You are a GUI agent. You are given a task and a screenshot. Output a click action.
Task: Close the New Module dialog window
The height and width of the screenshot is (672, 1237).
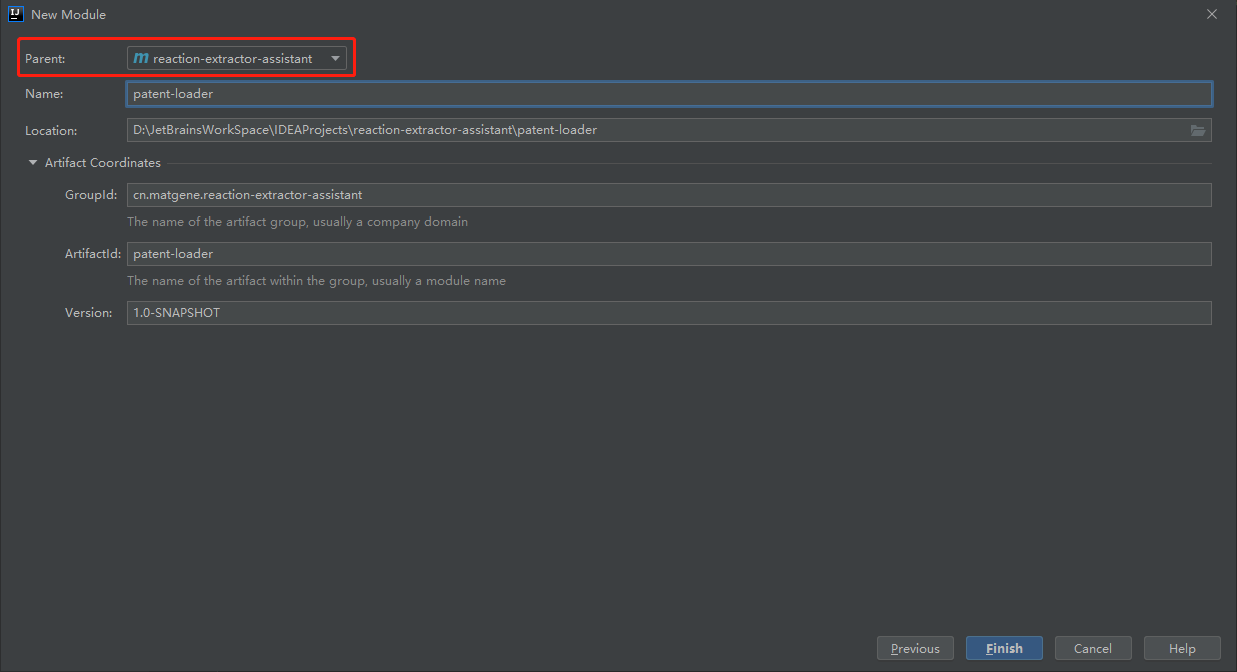point(1211,14)
